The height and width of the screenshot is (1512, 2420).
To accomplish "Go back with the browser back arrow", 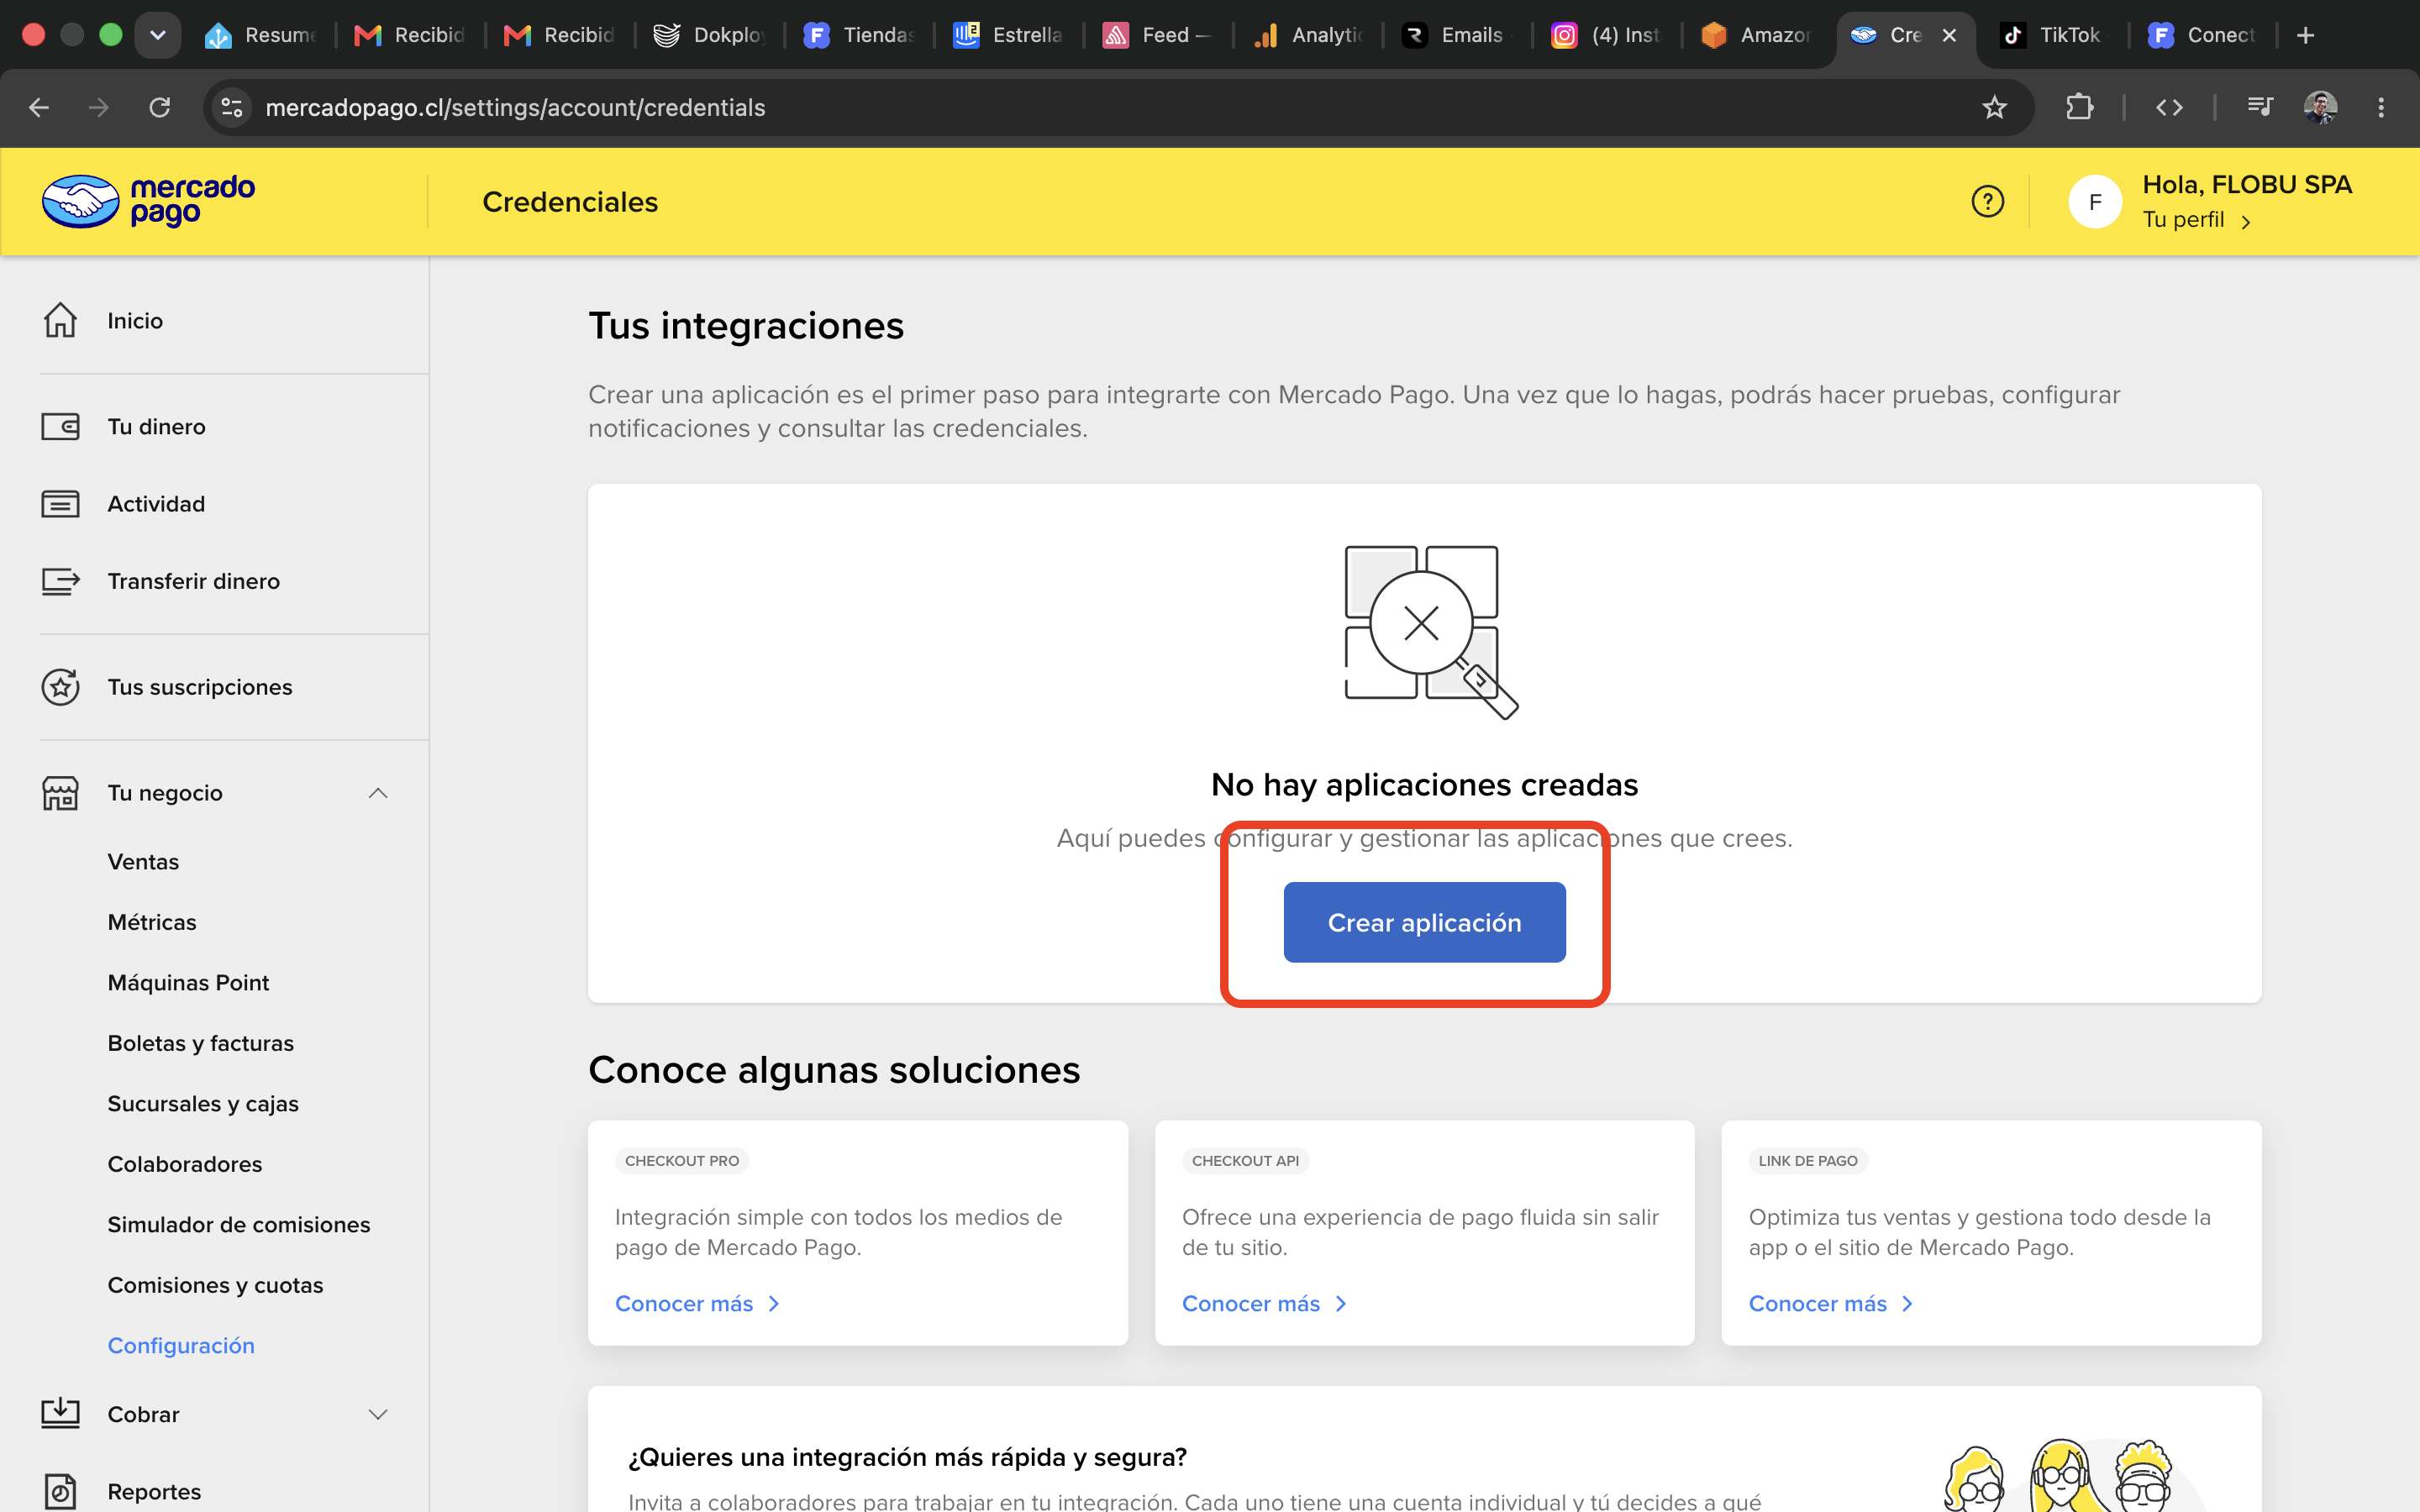I will tap(38, 107).
